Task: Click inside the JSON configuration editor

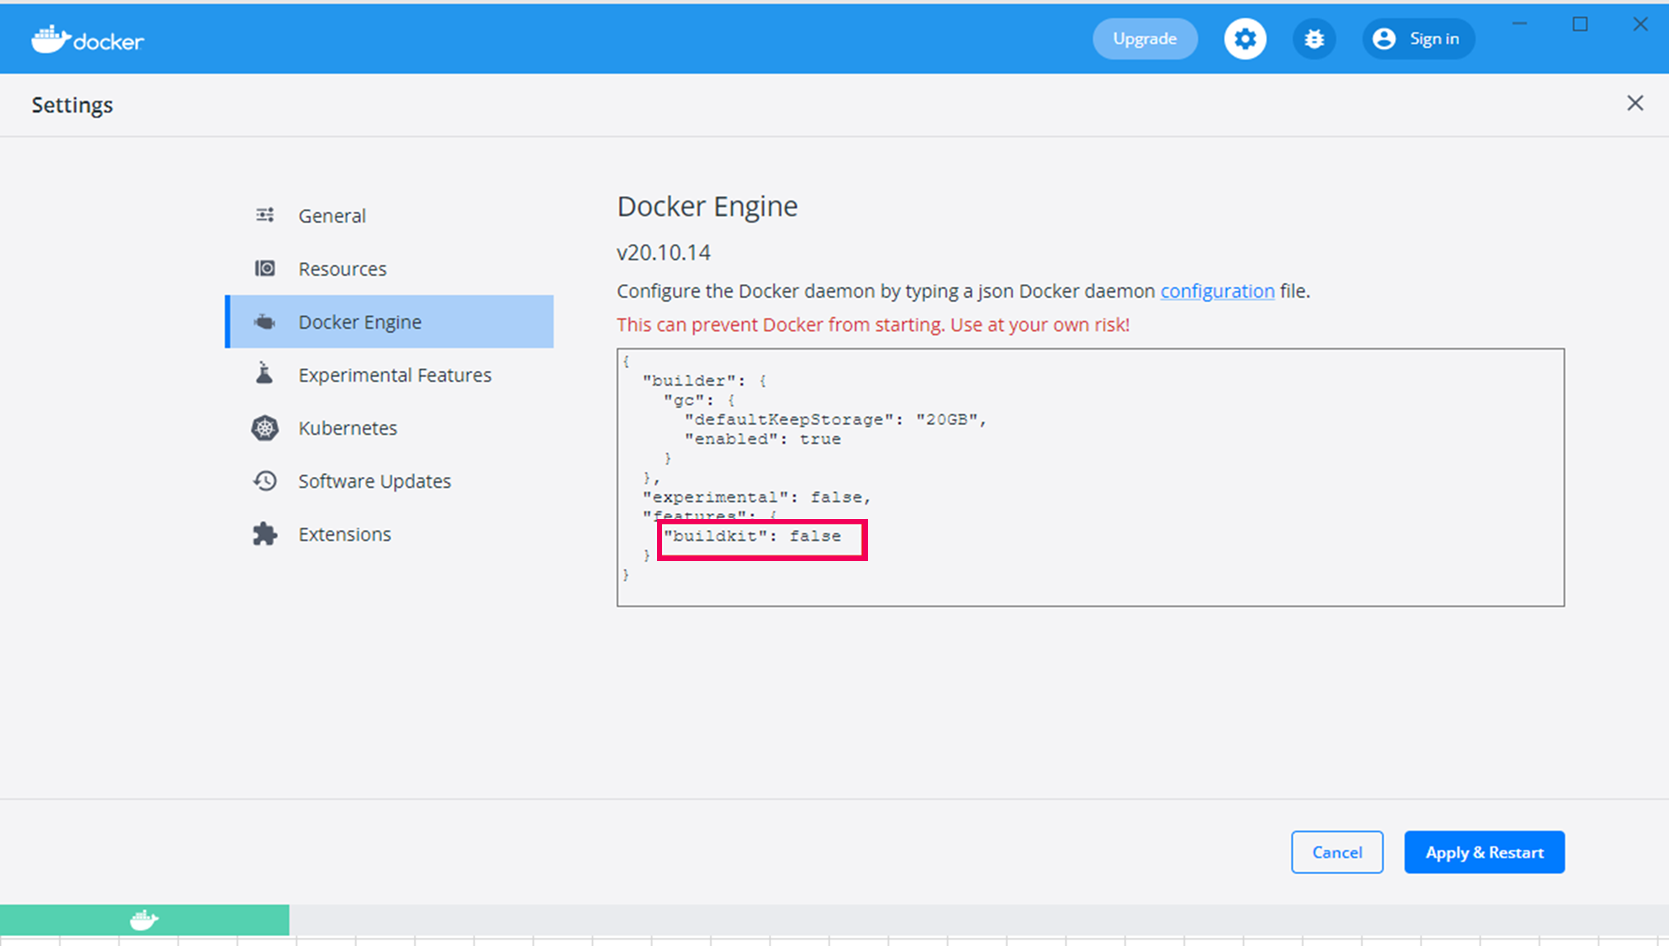Action: tap(1090, 477)
